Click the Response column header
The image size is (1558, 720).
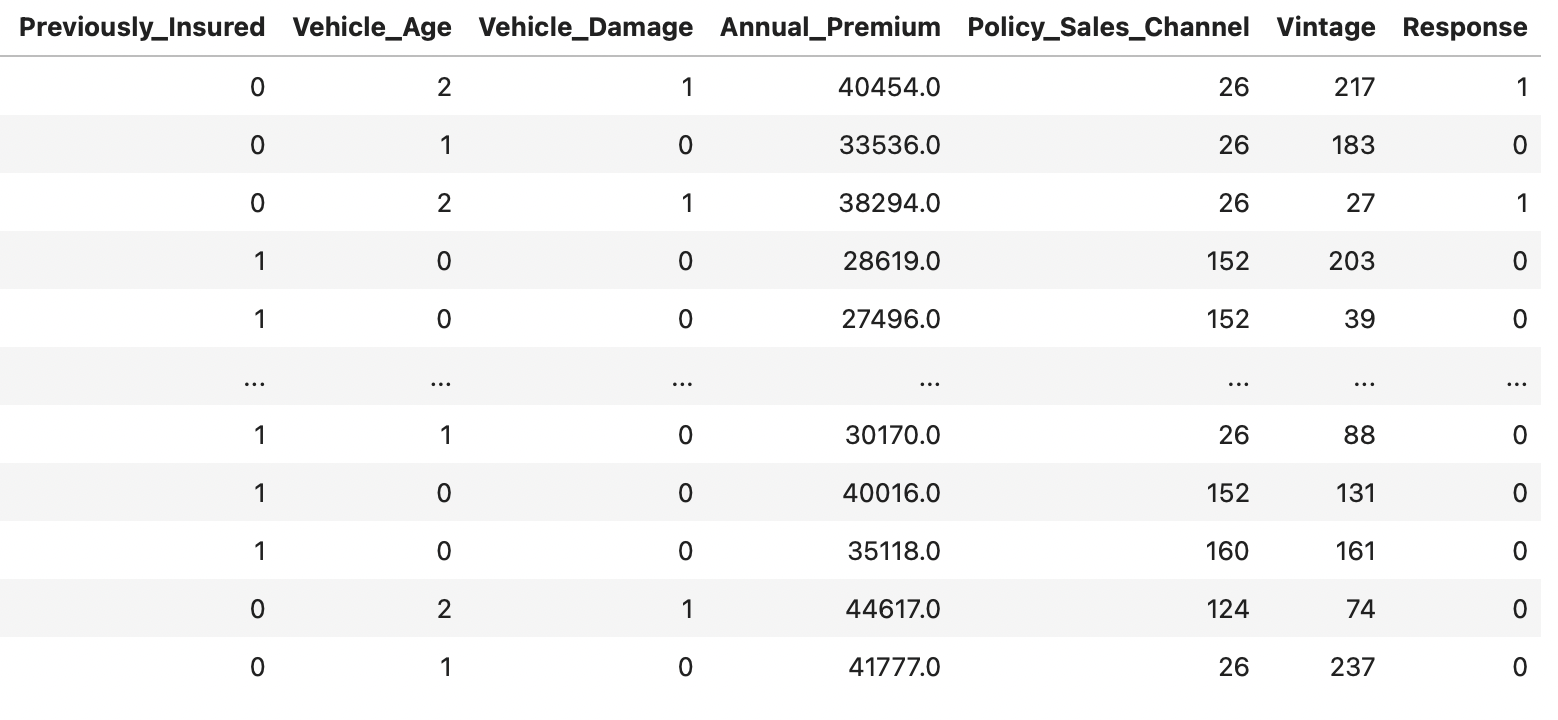(x=1465, y=28)
